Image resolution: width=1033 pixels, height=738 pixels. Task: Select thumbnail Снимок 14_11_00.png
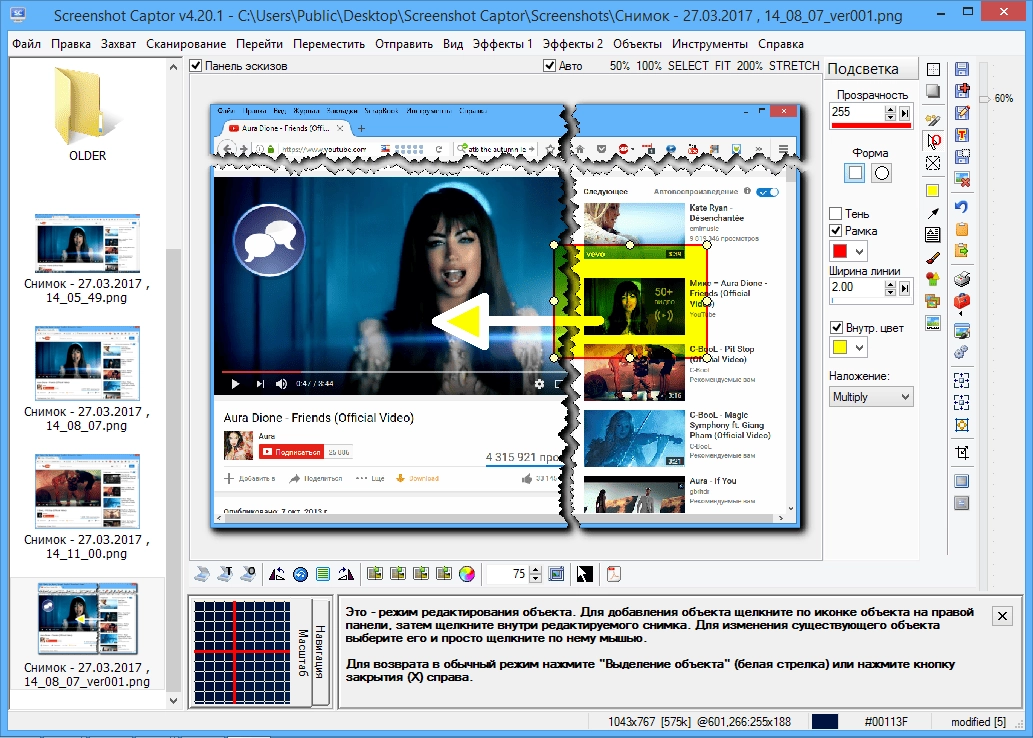[x=87, y=507]
